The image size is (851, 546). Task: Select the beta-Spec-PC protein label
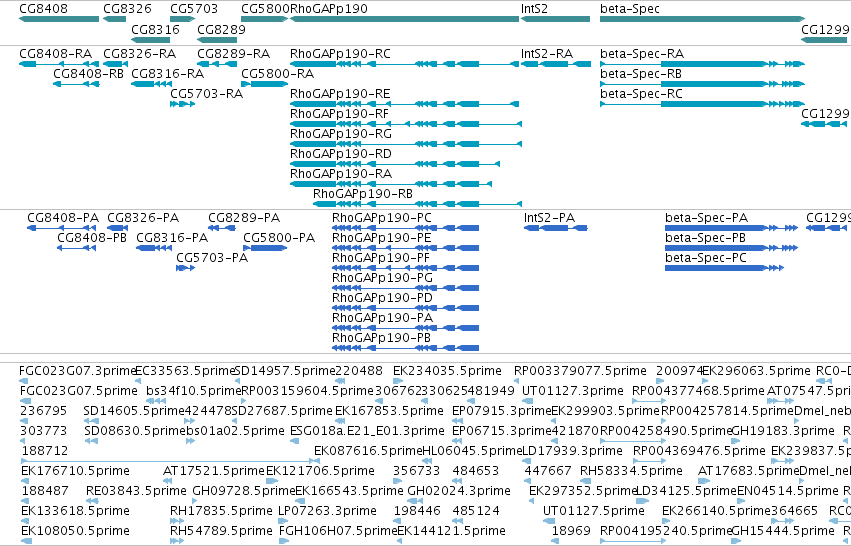pyautogui.click(x=706, y=258)
